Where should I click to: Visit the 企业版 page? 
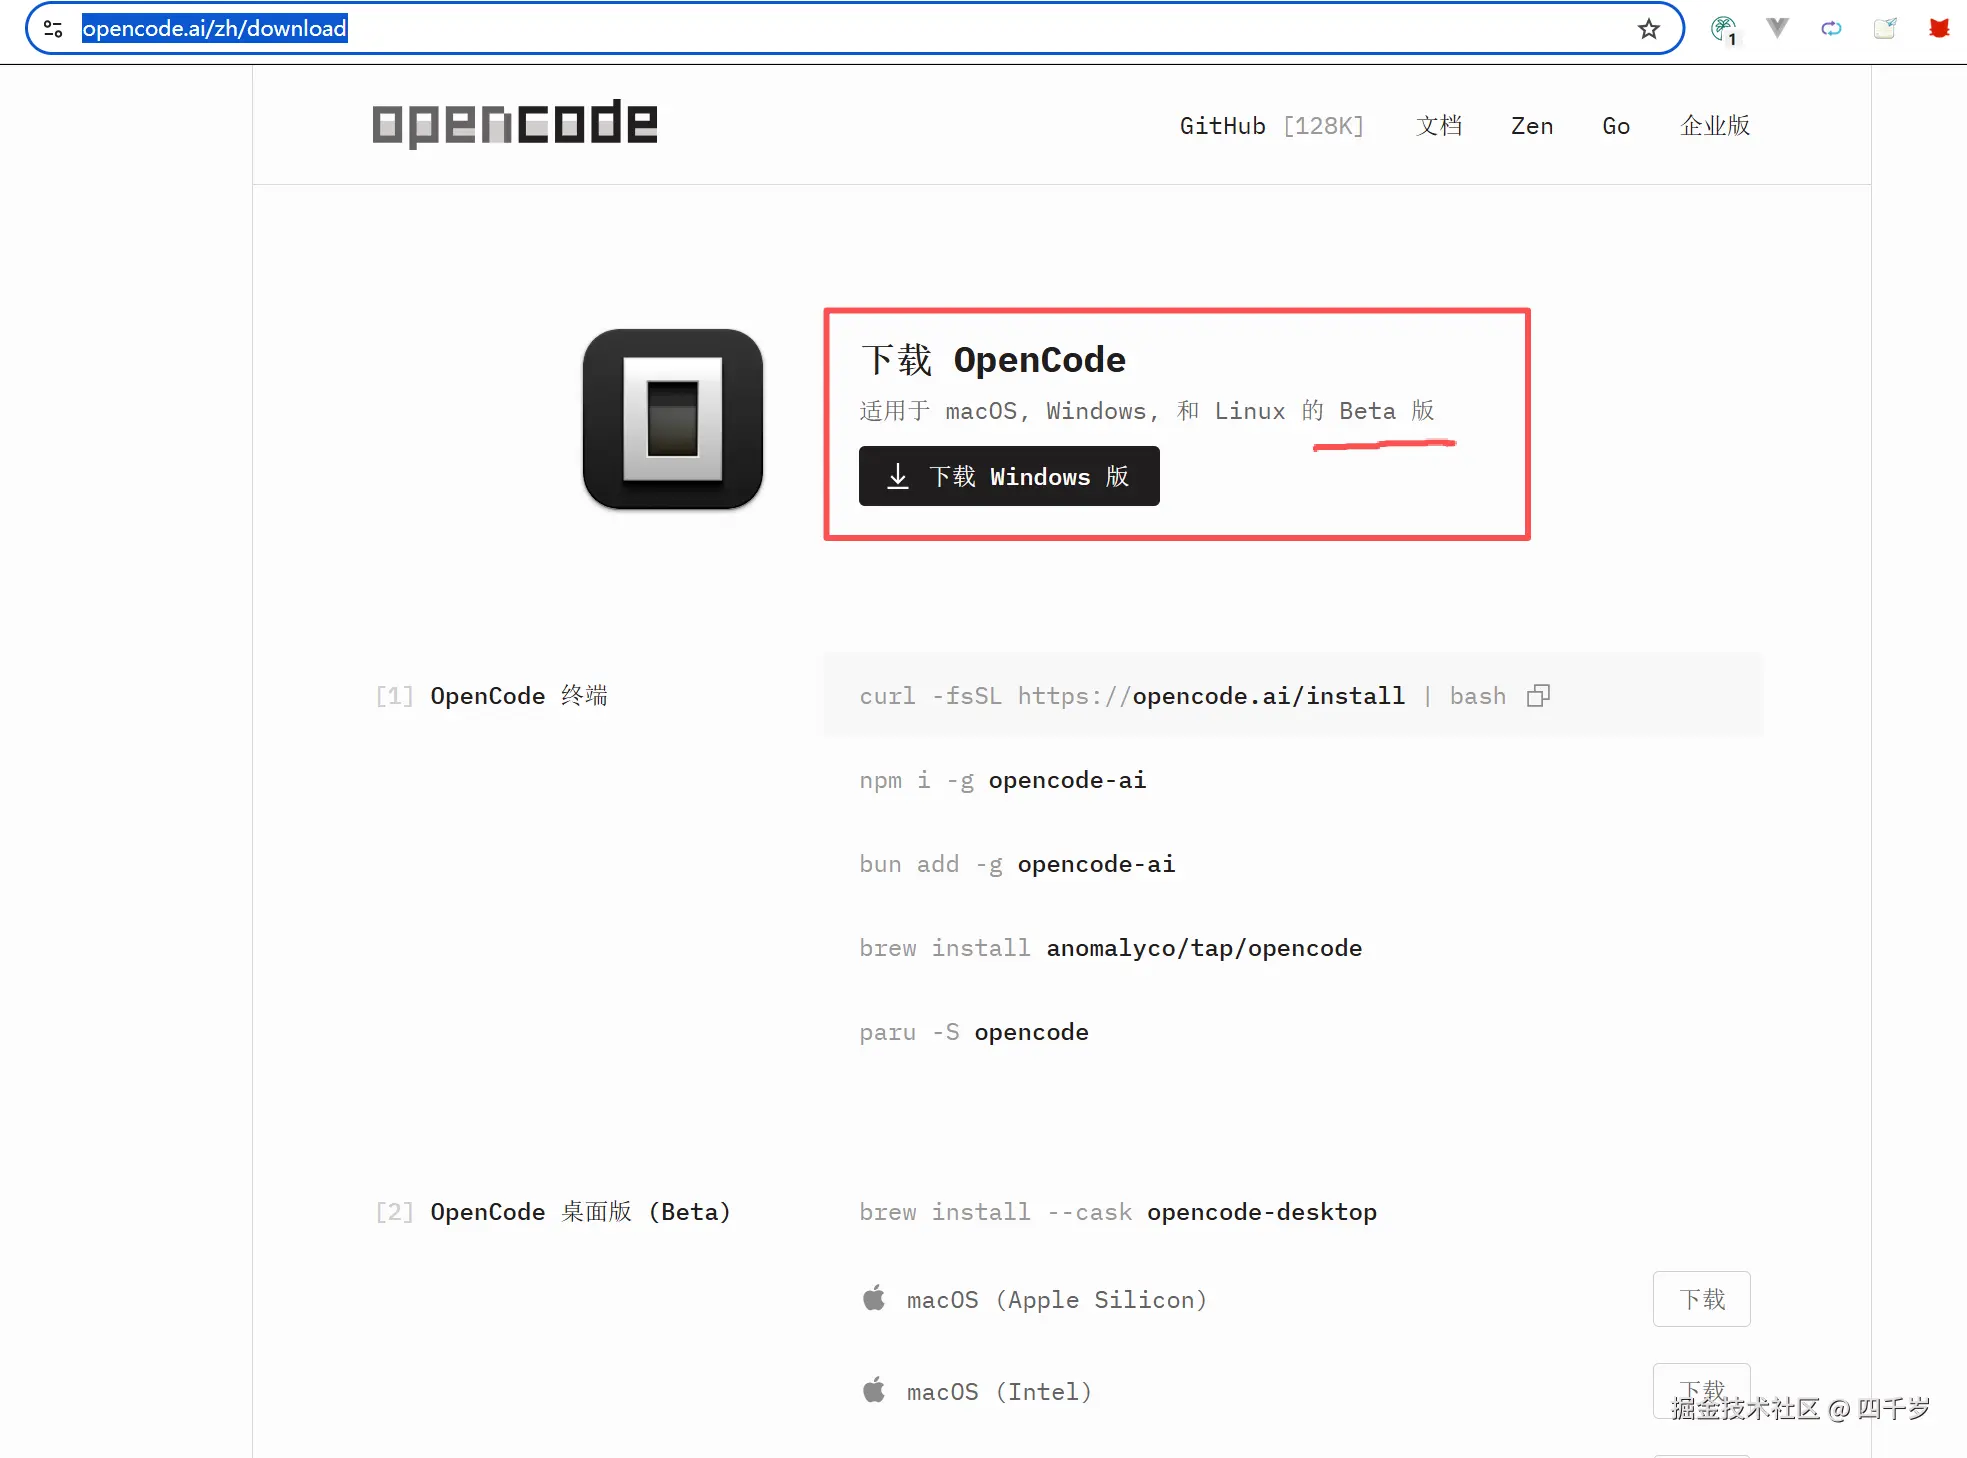point(1714,125)
